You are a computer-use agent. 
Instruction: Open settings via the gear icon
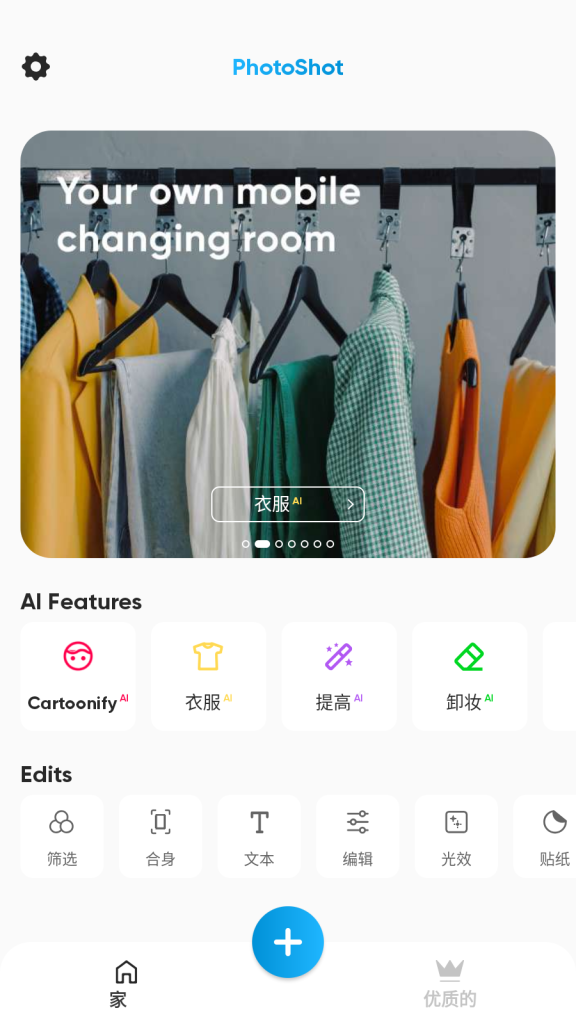[36, 67]
